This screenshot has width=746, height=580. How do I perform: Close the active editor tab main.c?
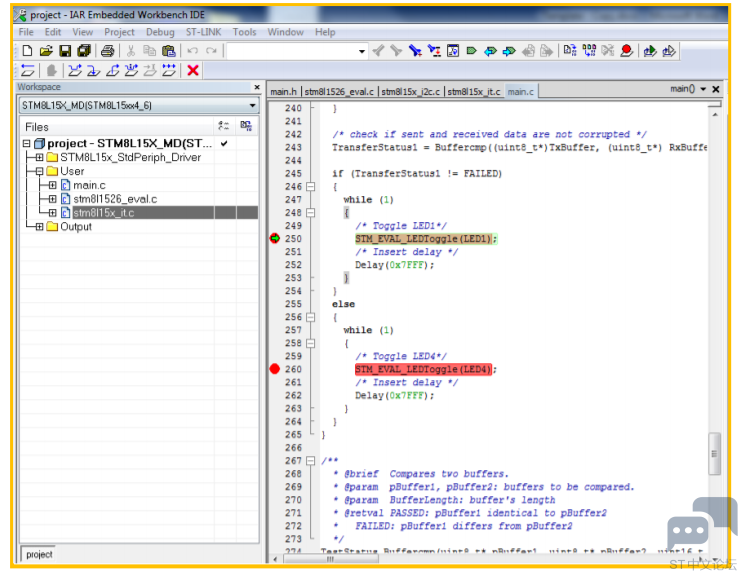716,89
